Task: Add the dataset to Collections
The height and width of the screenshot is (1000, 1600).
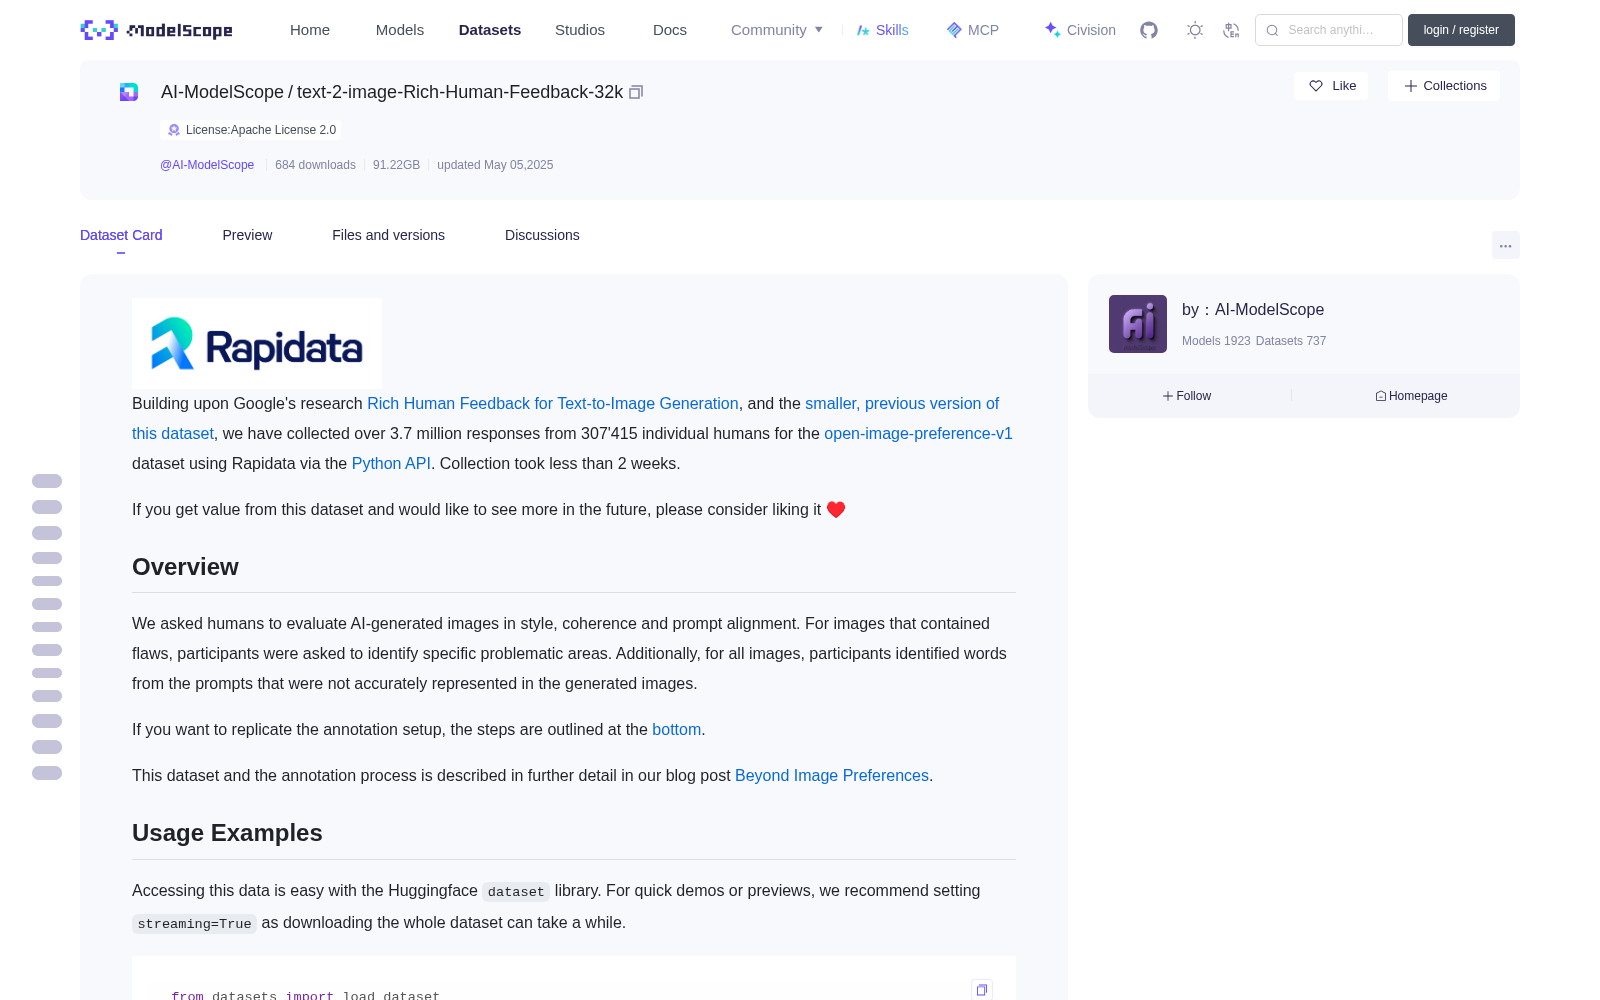Action: [1444, 86]
